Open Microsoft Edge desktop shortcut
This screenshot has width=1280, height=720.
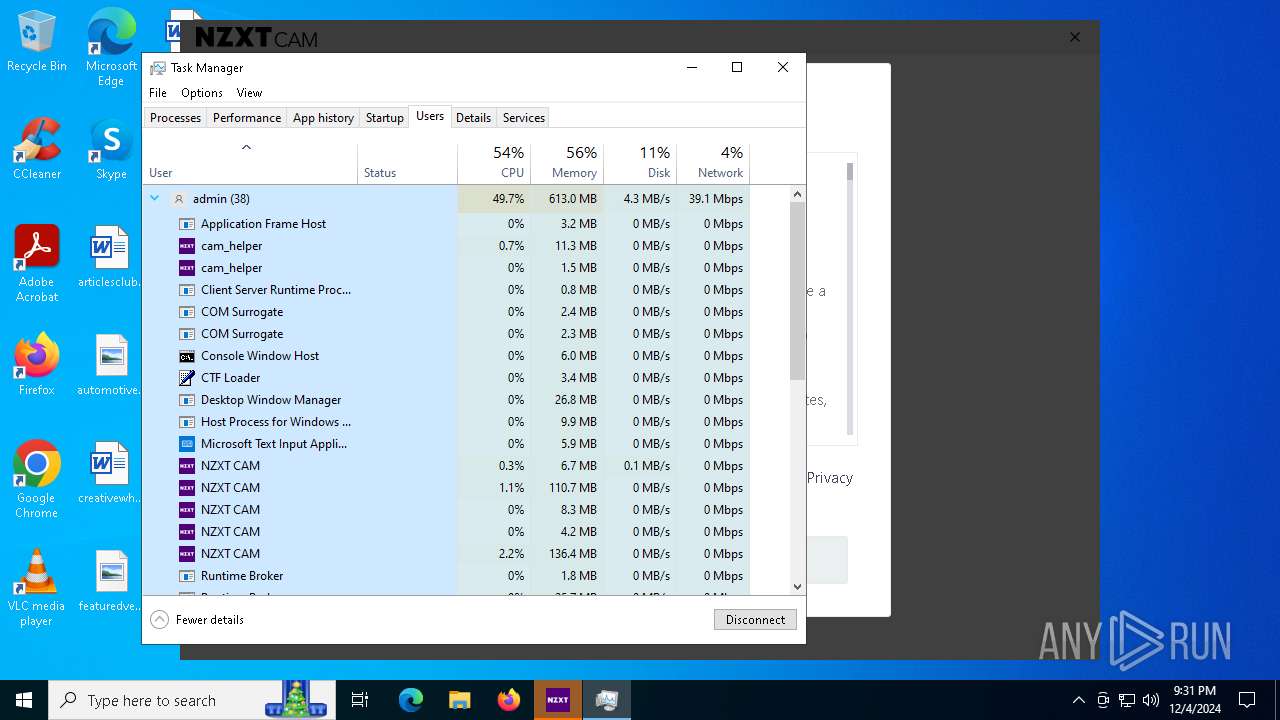[x=111, y=48]
